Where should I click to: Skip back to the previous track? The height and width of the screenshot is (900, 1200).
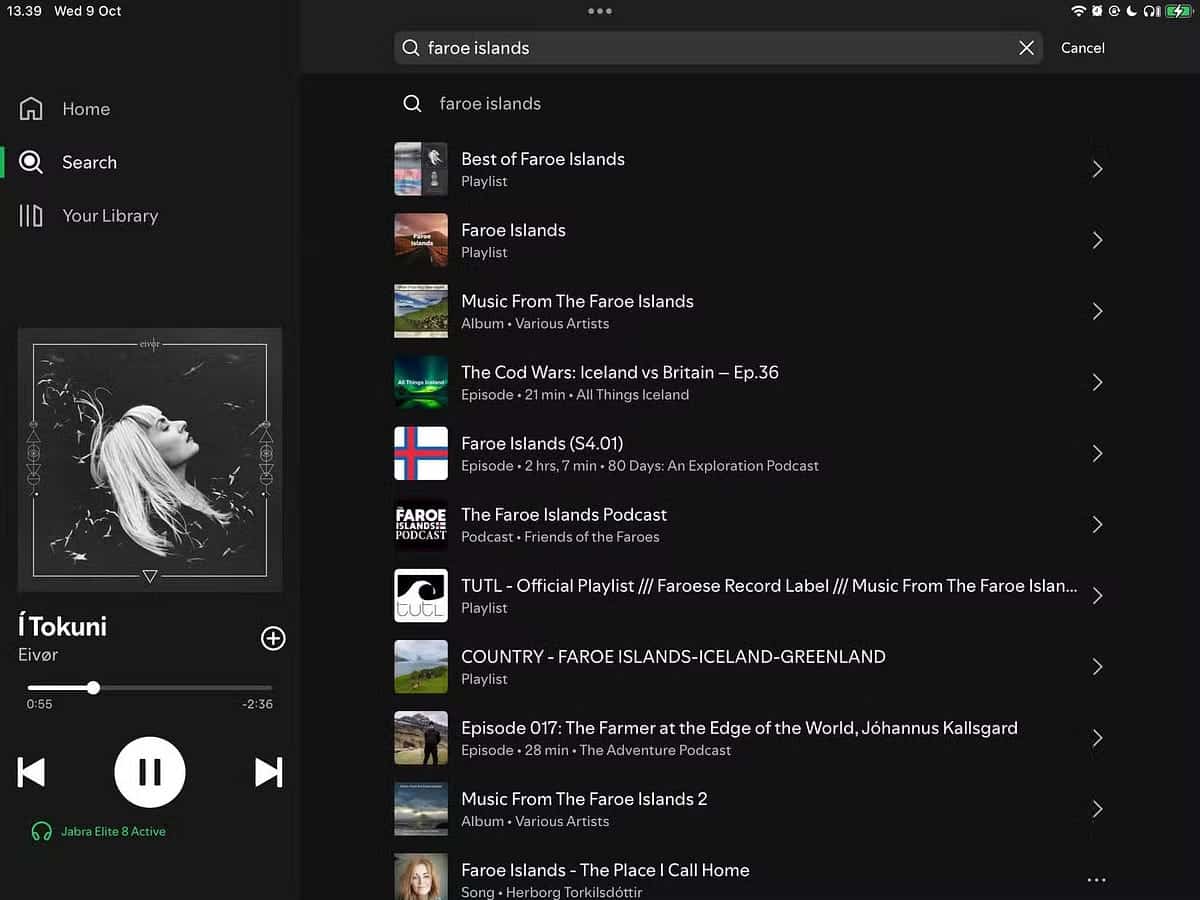click(x=31, y=771)
